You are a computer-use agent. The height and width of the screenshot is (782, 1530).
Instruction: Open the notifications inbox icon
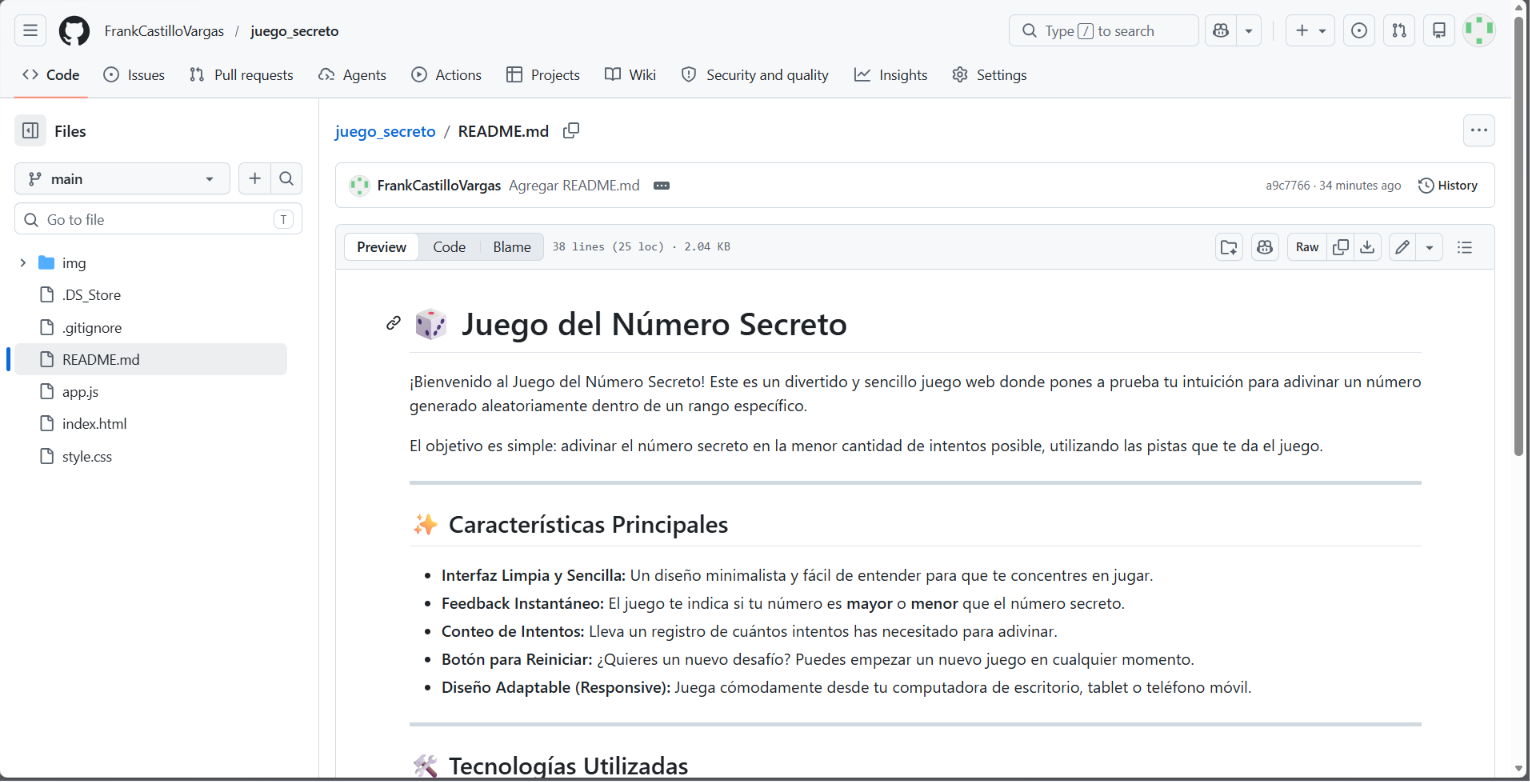(1439, 31)
